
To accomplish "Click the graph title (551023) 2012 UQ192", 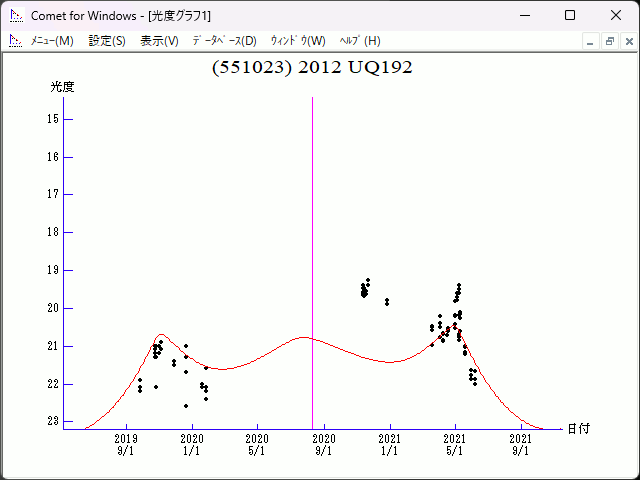I will (312, 67).
